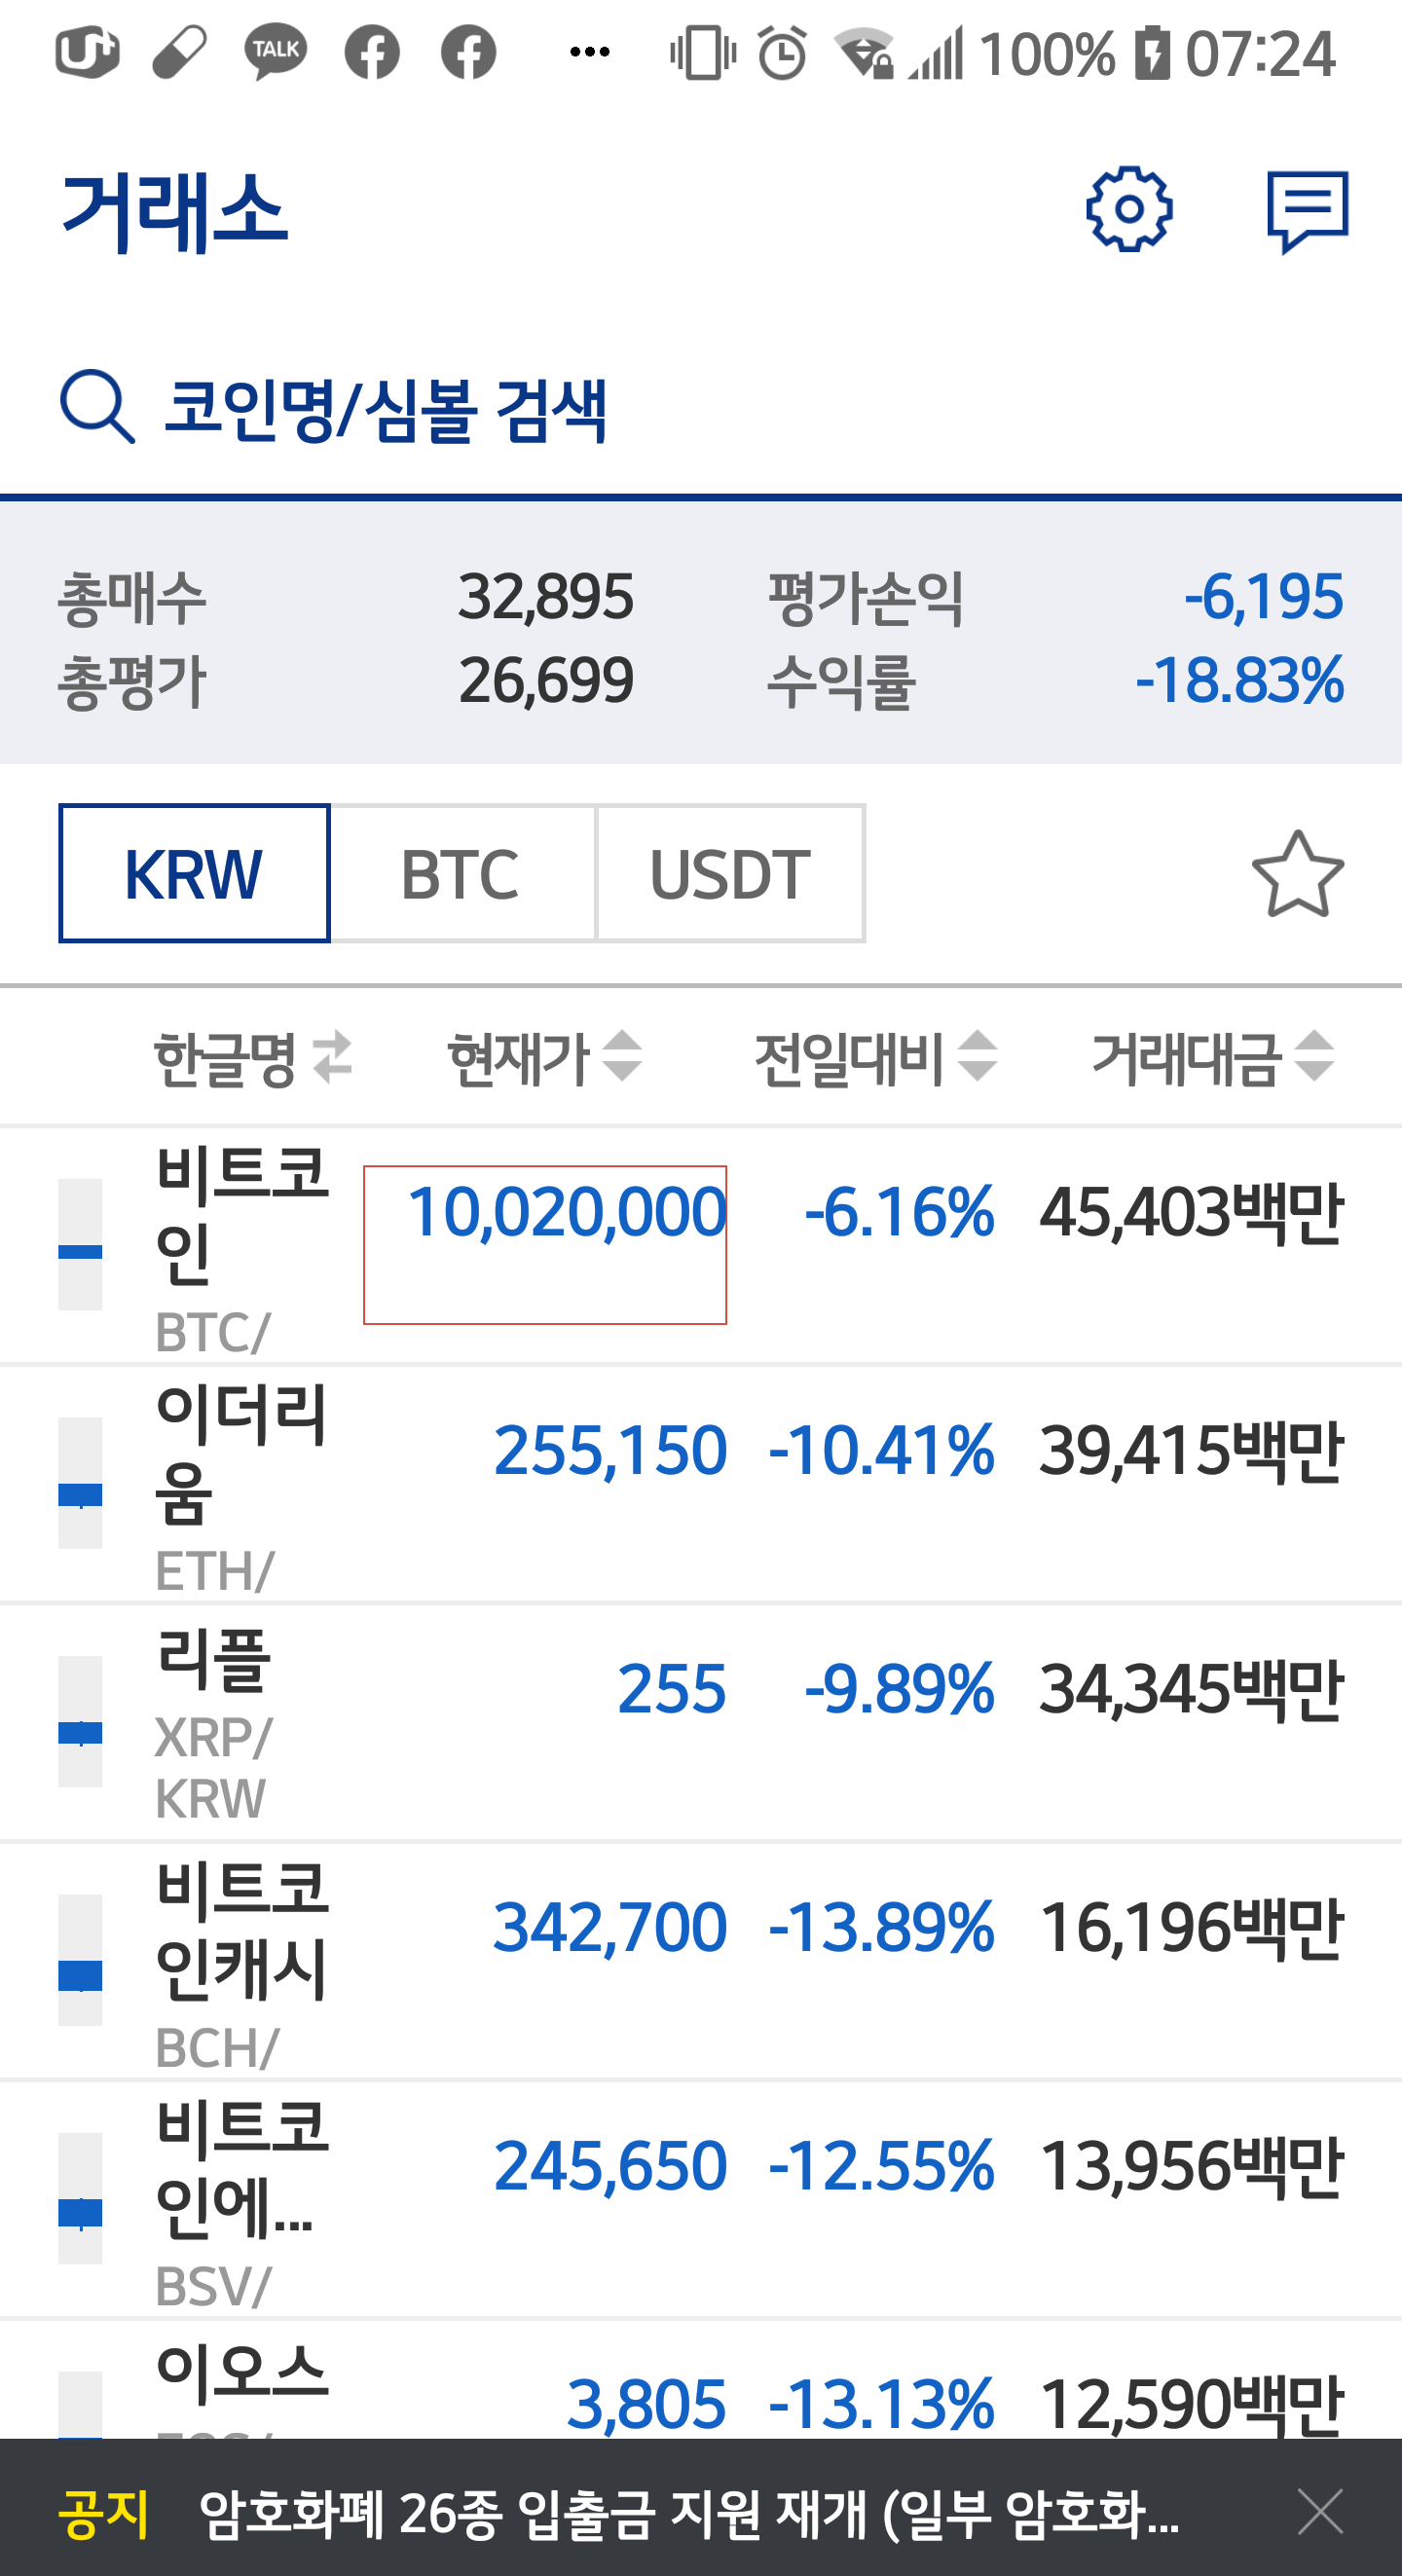The height and width of the screenshot is (2576, 1402).
Task: Open the 암호화폐 26종 입출금 notice
Action: click(x=689, y=2513)
